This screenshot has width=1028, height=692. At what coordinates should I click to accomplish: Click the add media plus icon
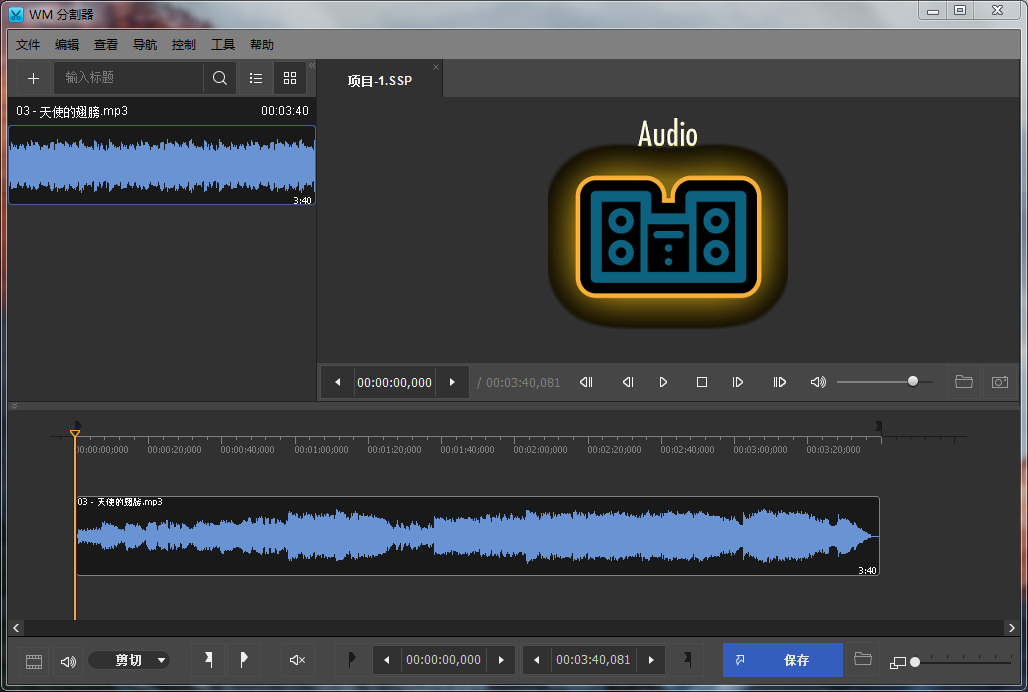pos(33,78)
